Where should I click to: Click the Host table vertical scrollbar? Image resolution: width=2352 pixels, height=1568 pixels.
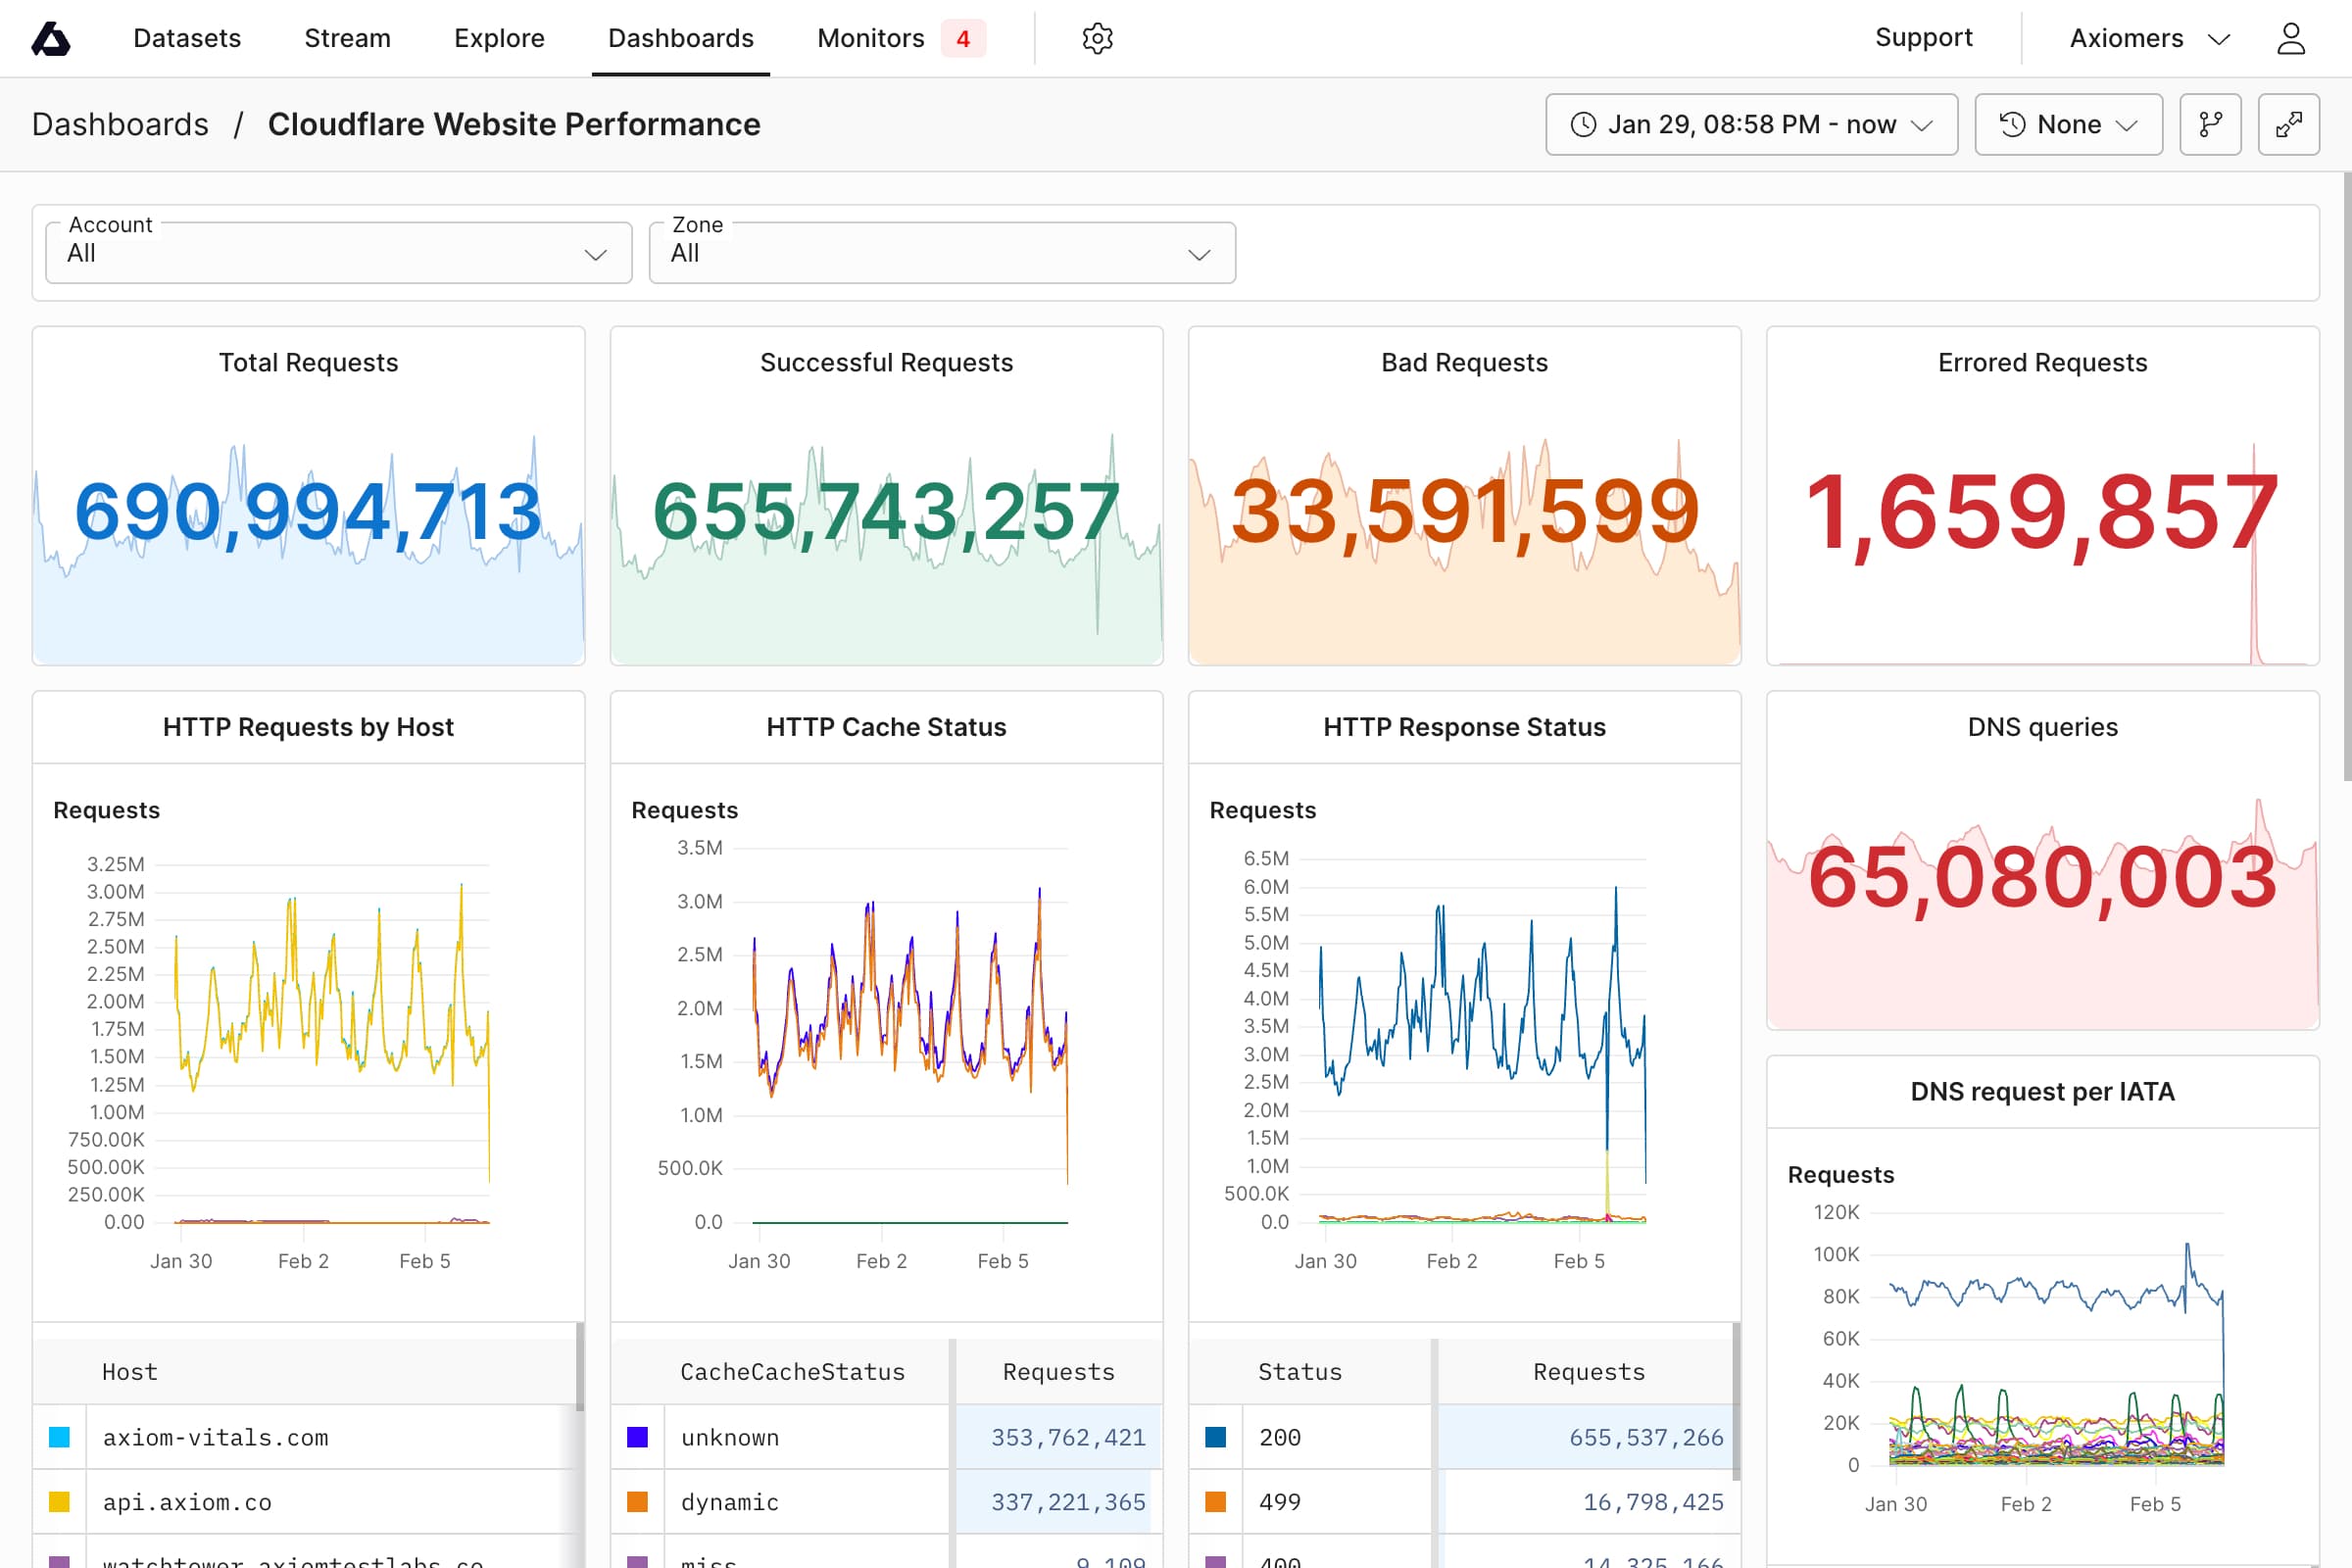click(x=580, y=1366)
